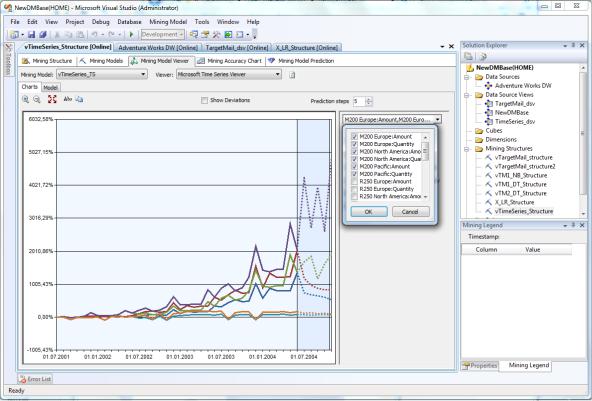Click the Solution Explorer icon in main toolbar

(194, 35)
